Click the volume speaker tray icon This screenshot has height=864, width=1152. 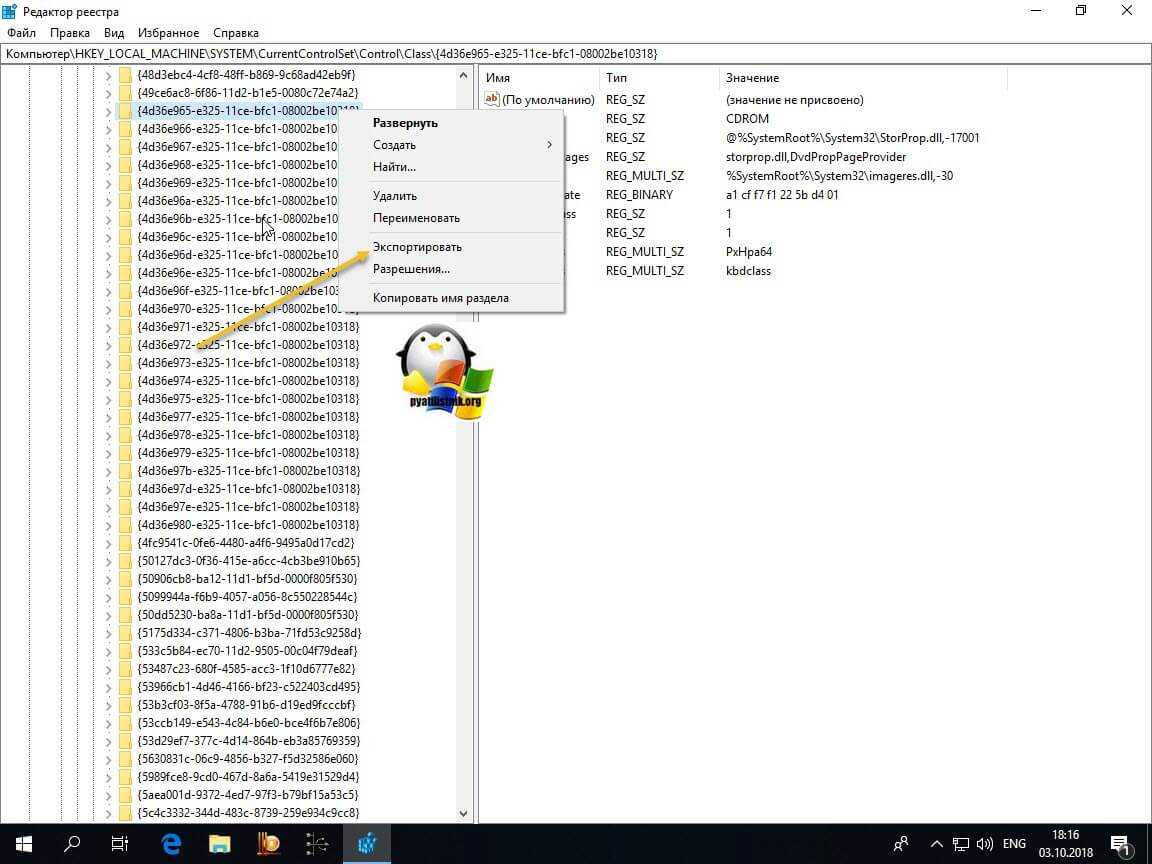[x=983, y=842]
